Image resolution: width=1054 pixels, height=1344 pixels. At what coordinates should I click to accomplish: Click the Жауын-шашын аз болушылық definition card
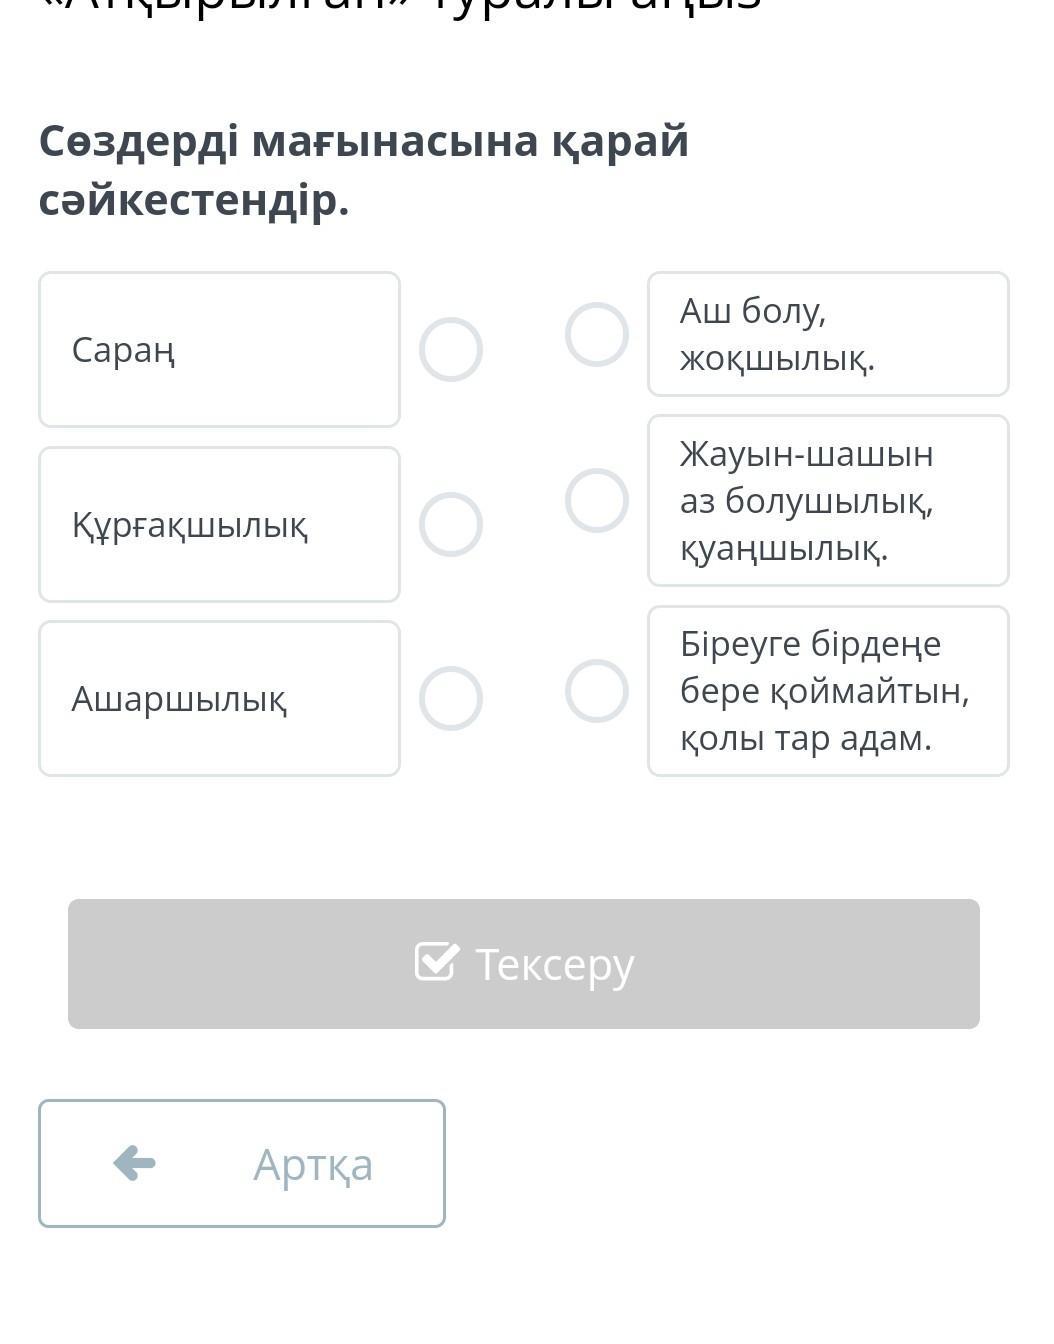828,500
